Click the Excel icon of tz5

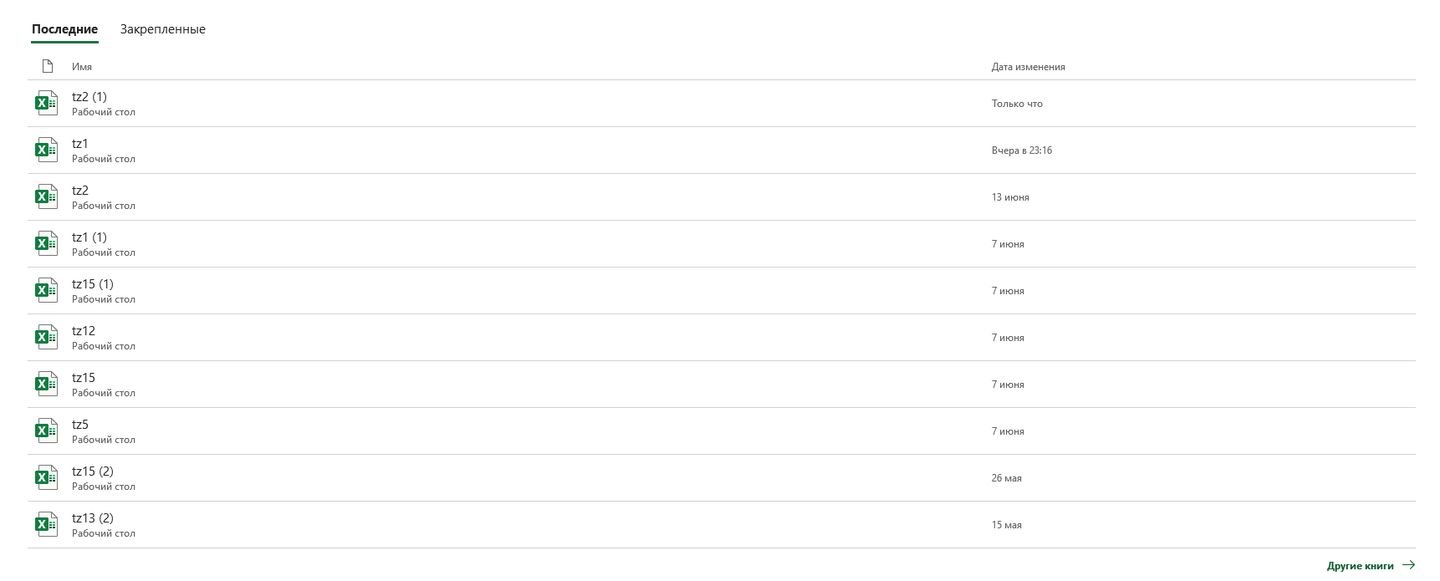point(46,431)
